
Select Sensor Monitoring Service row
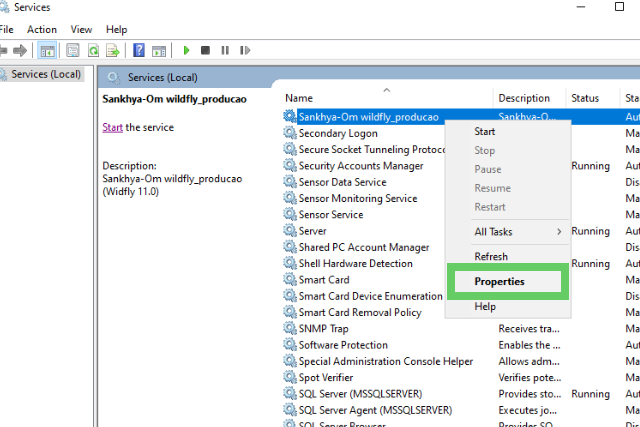pos(358,199)
